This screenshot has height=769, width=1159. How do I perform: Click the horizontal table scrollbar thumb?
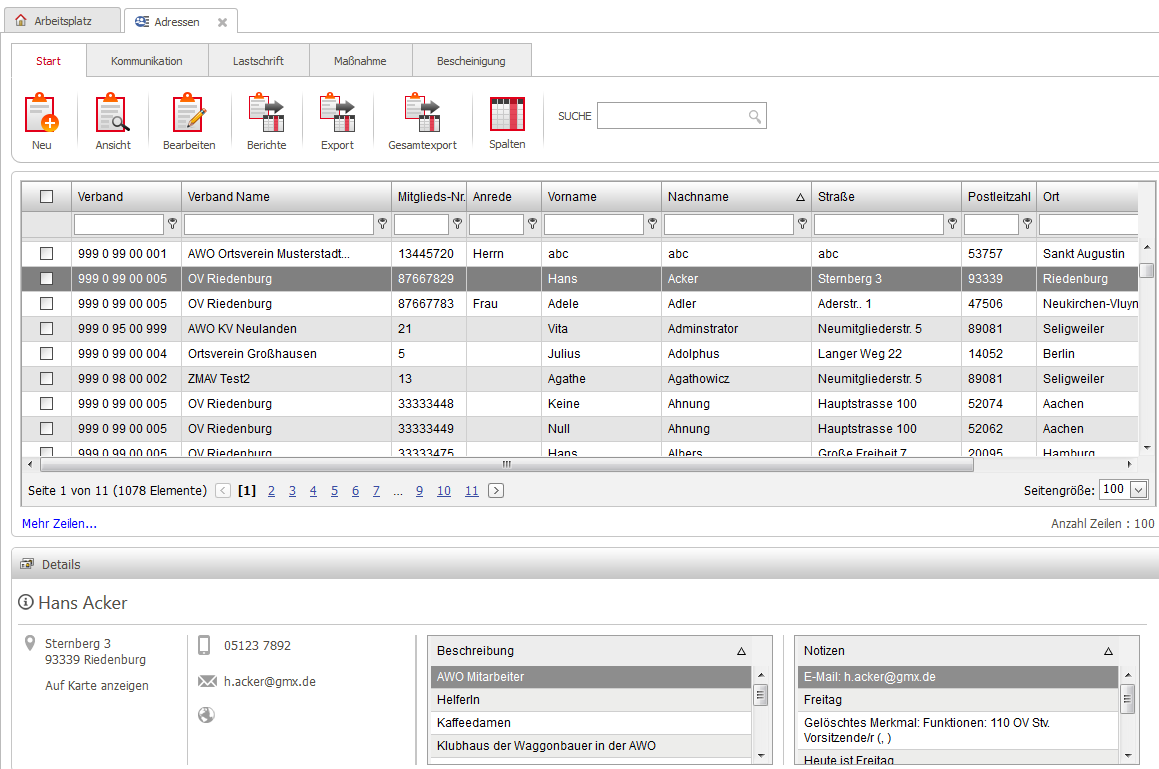(x=506, y=464)
